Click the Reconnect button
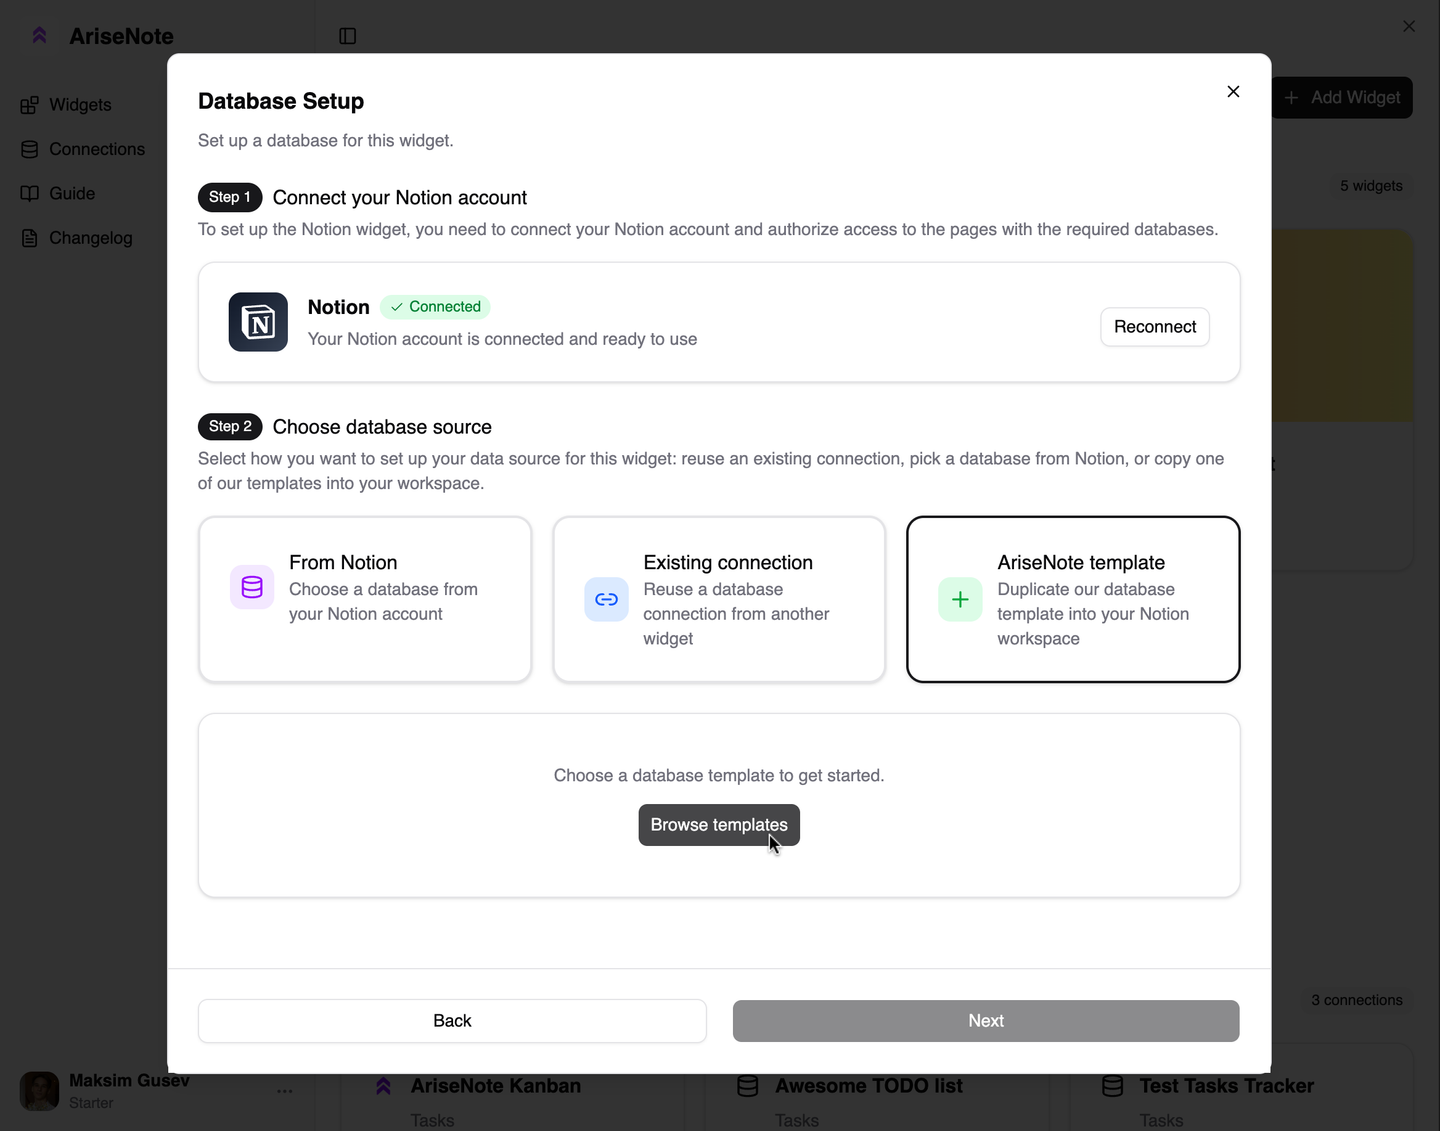 click(1155, 327)
